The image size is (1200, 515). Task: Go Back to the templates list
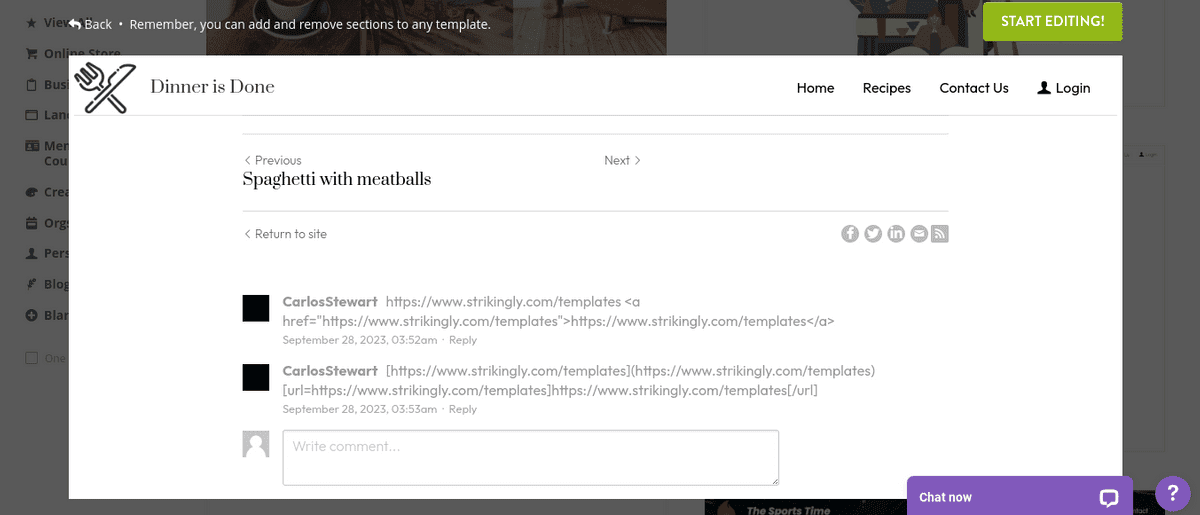pos(90,24)
